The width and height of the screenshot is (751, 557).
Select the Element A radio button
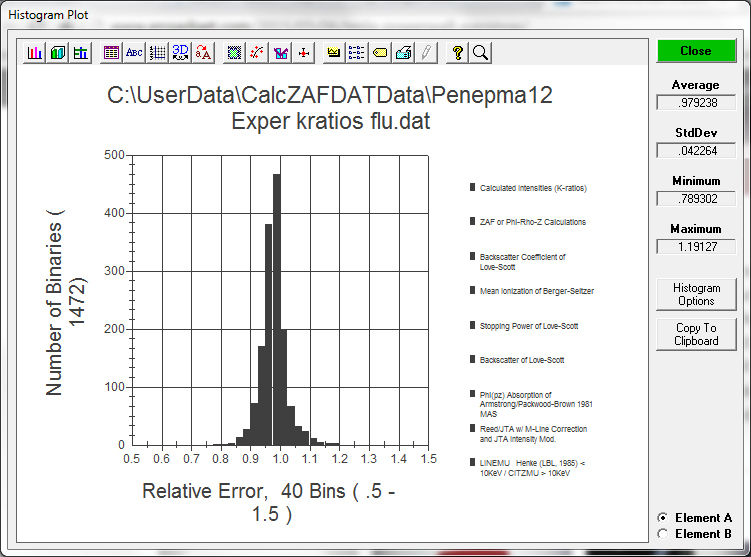pyautogui.click(x=663, y=518)
